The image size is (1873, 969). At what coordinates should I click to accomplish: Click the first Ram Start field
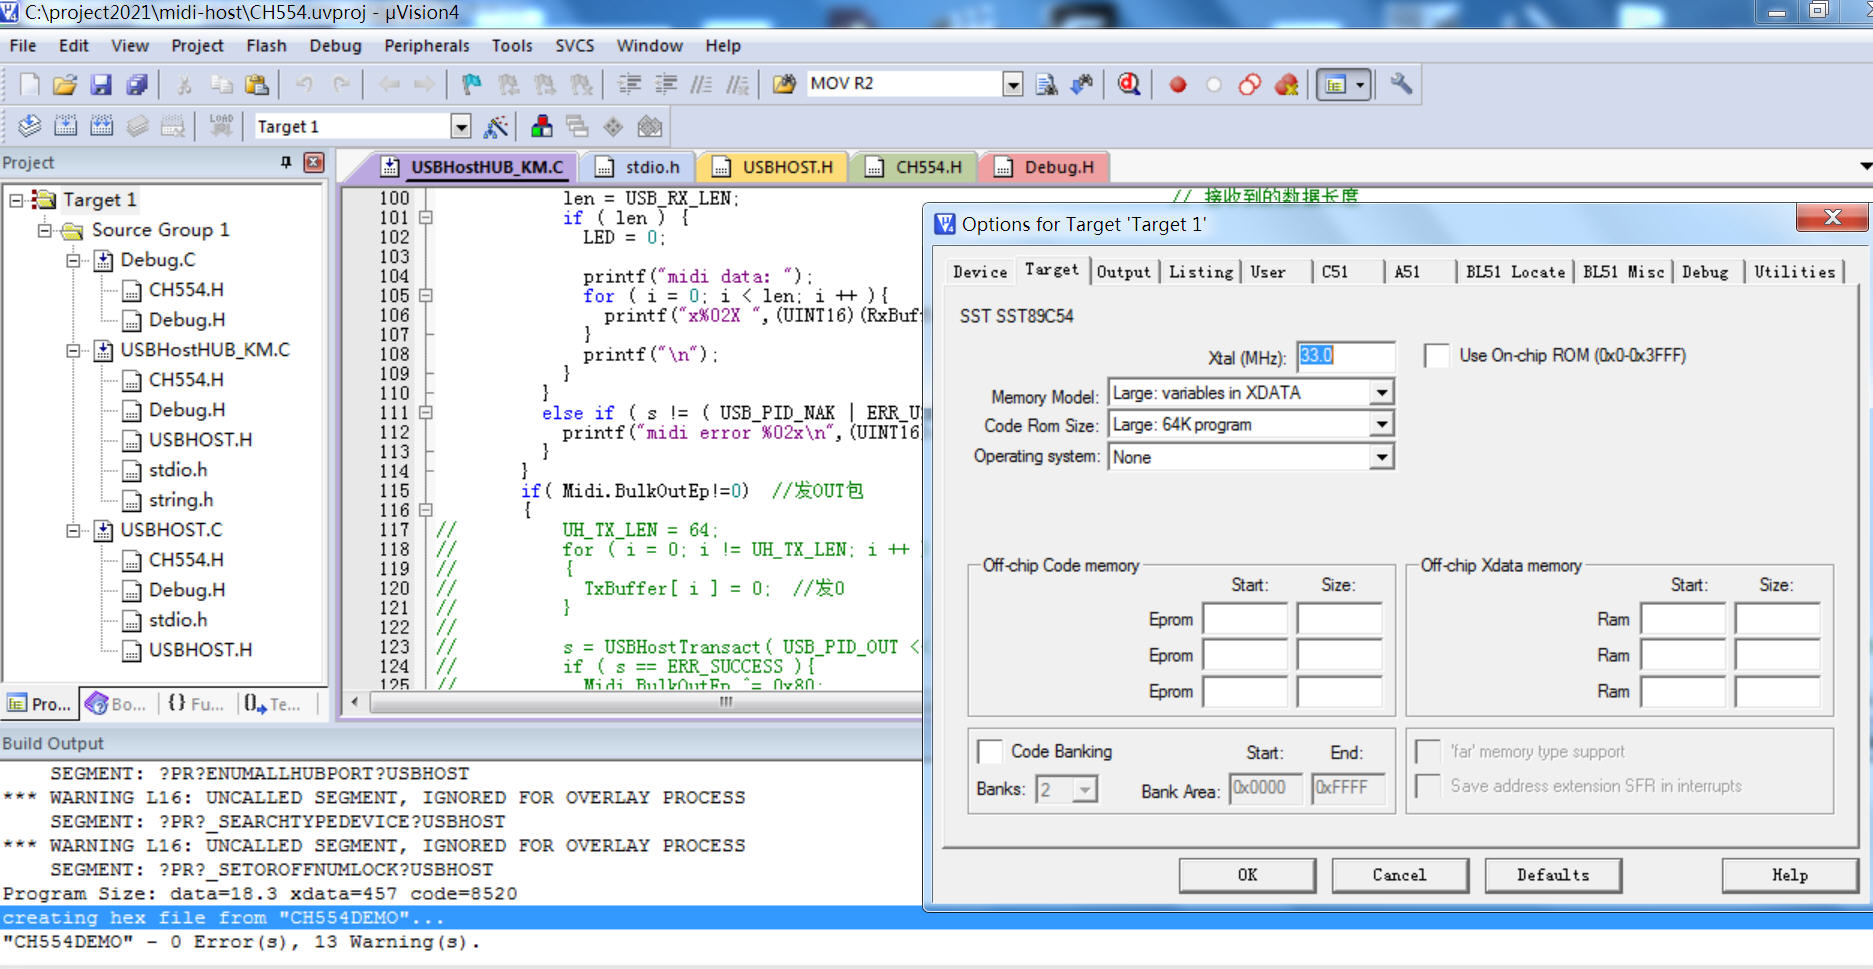coord(1683,619)
